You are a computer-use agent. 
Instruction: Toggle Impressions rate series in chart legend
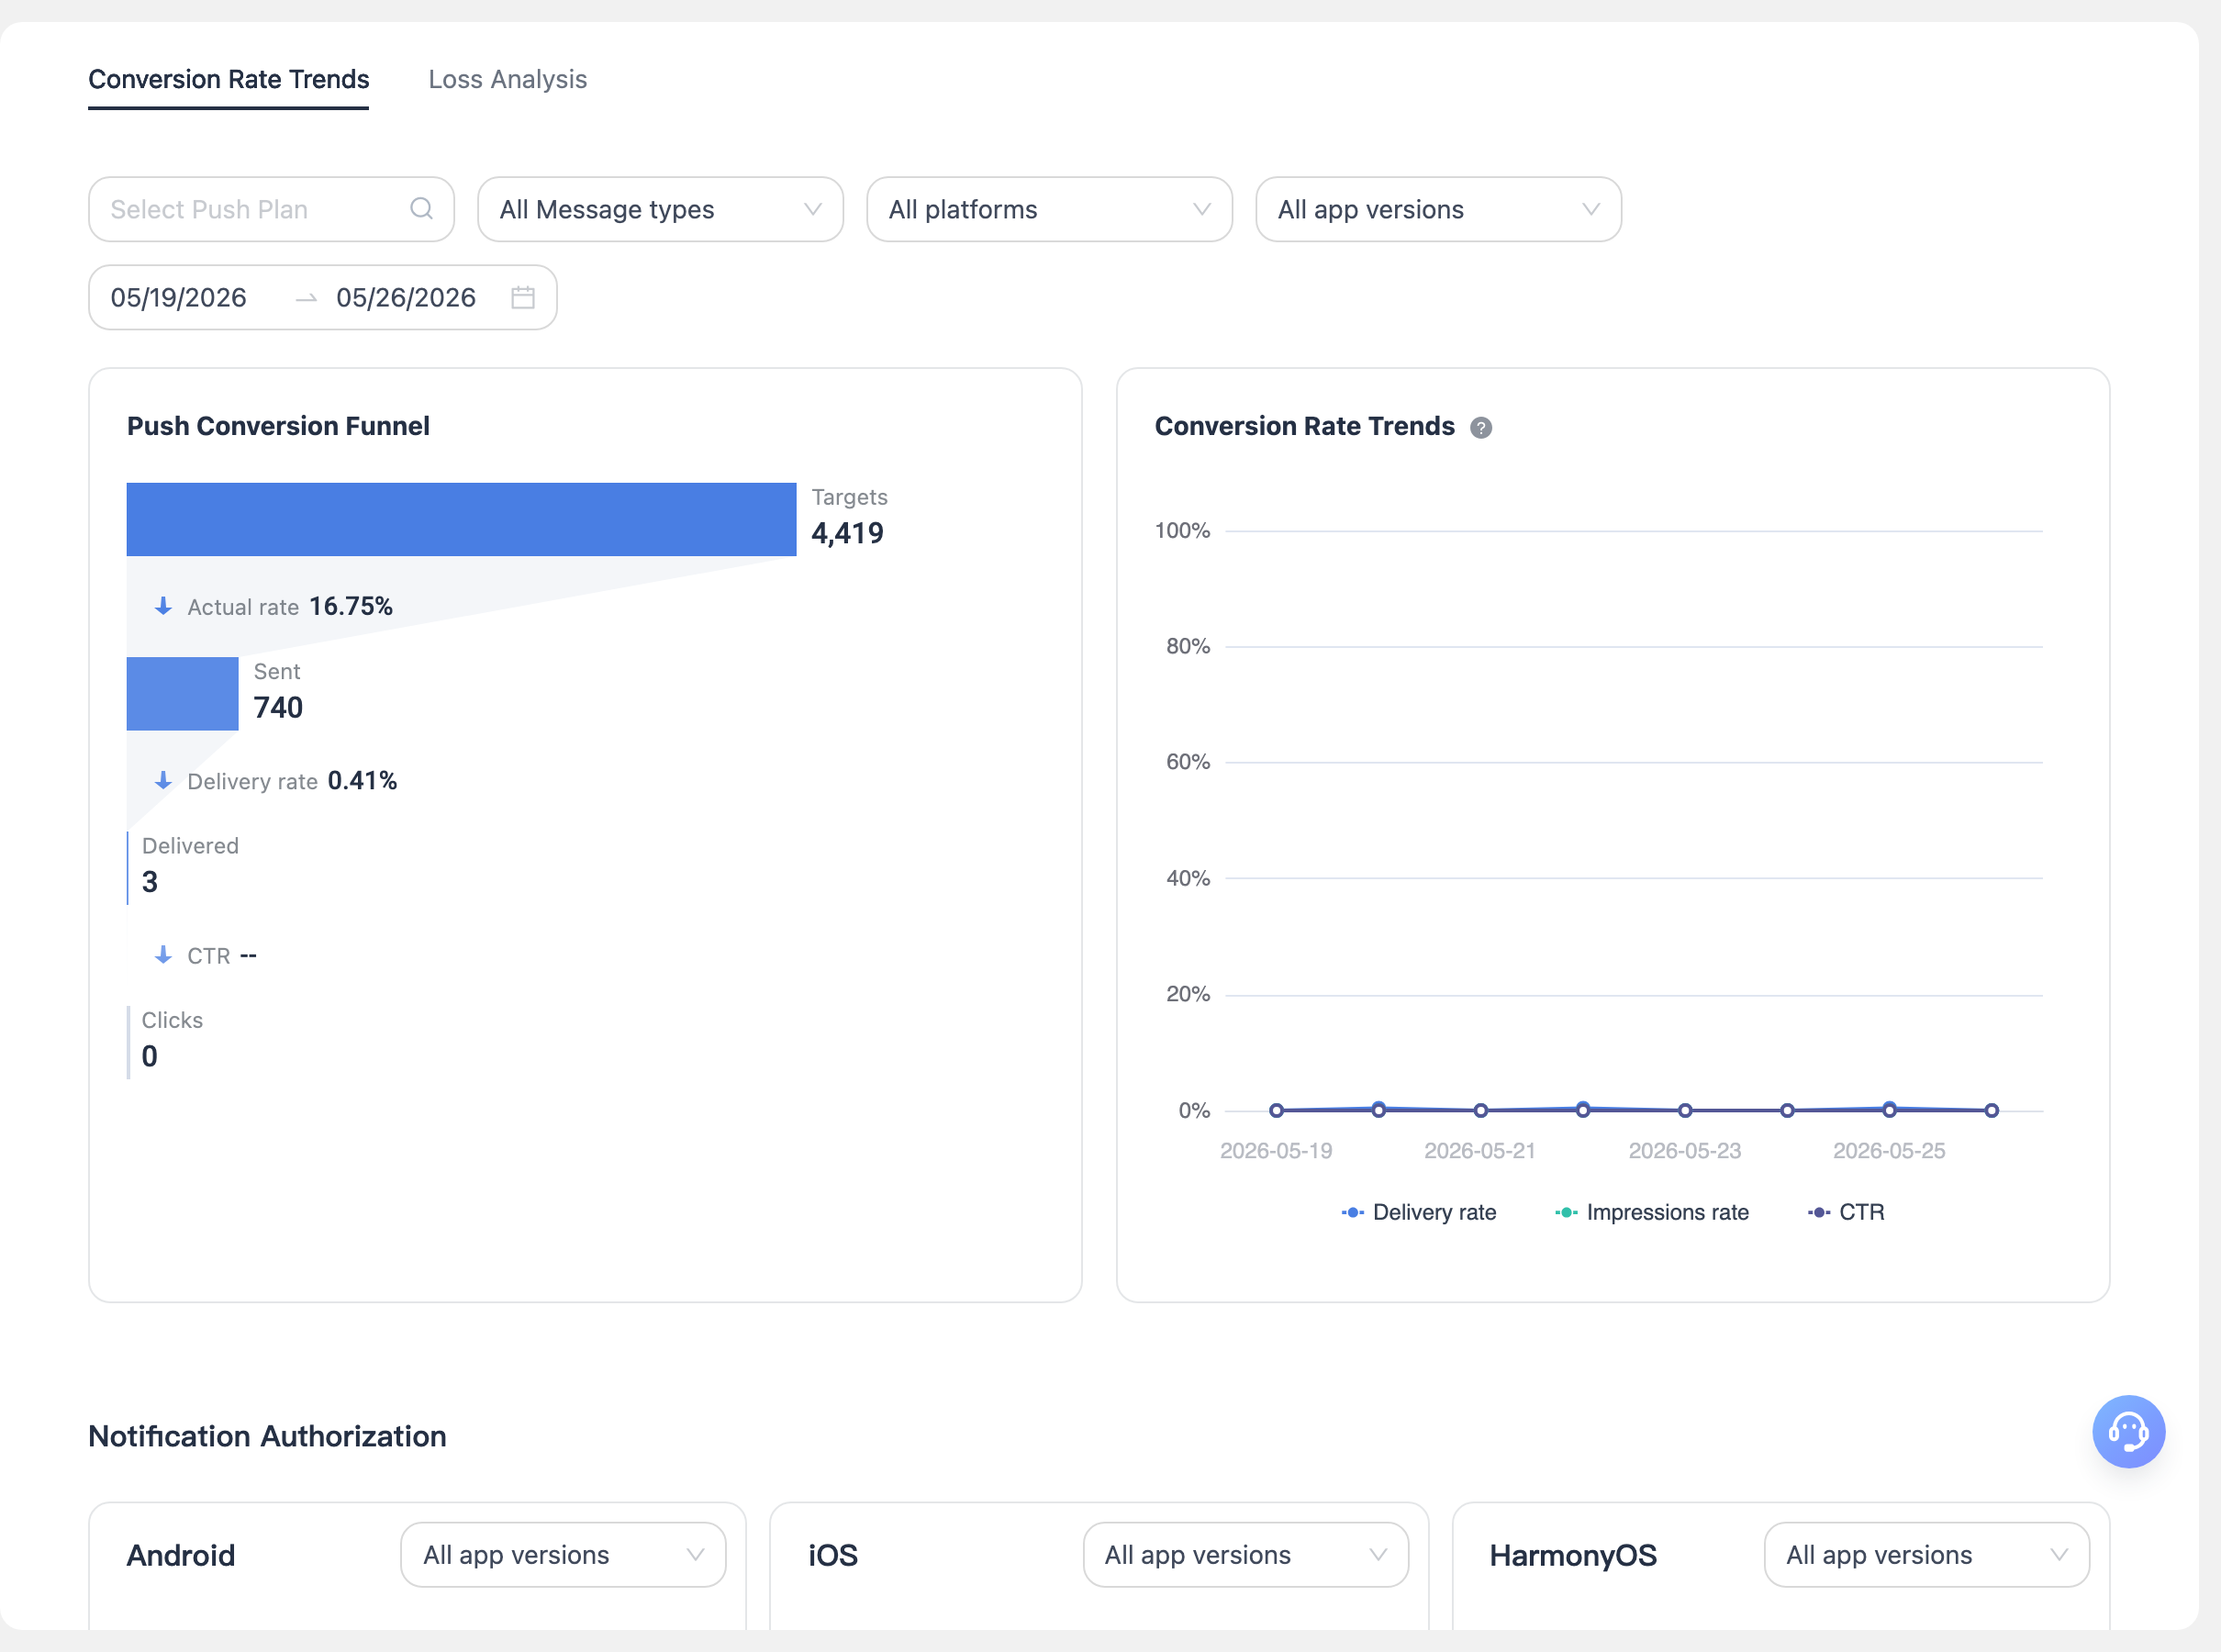(x=1652, y=1212)
